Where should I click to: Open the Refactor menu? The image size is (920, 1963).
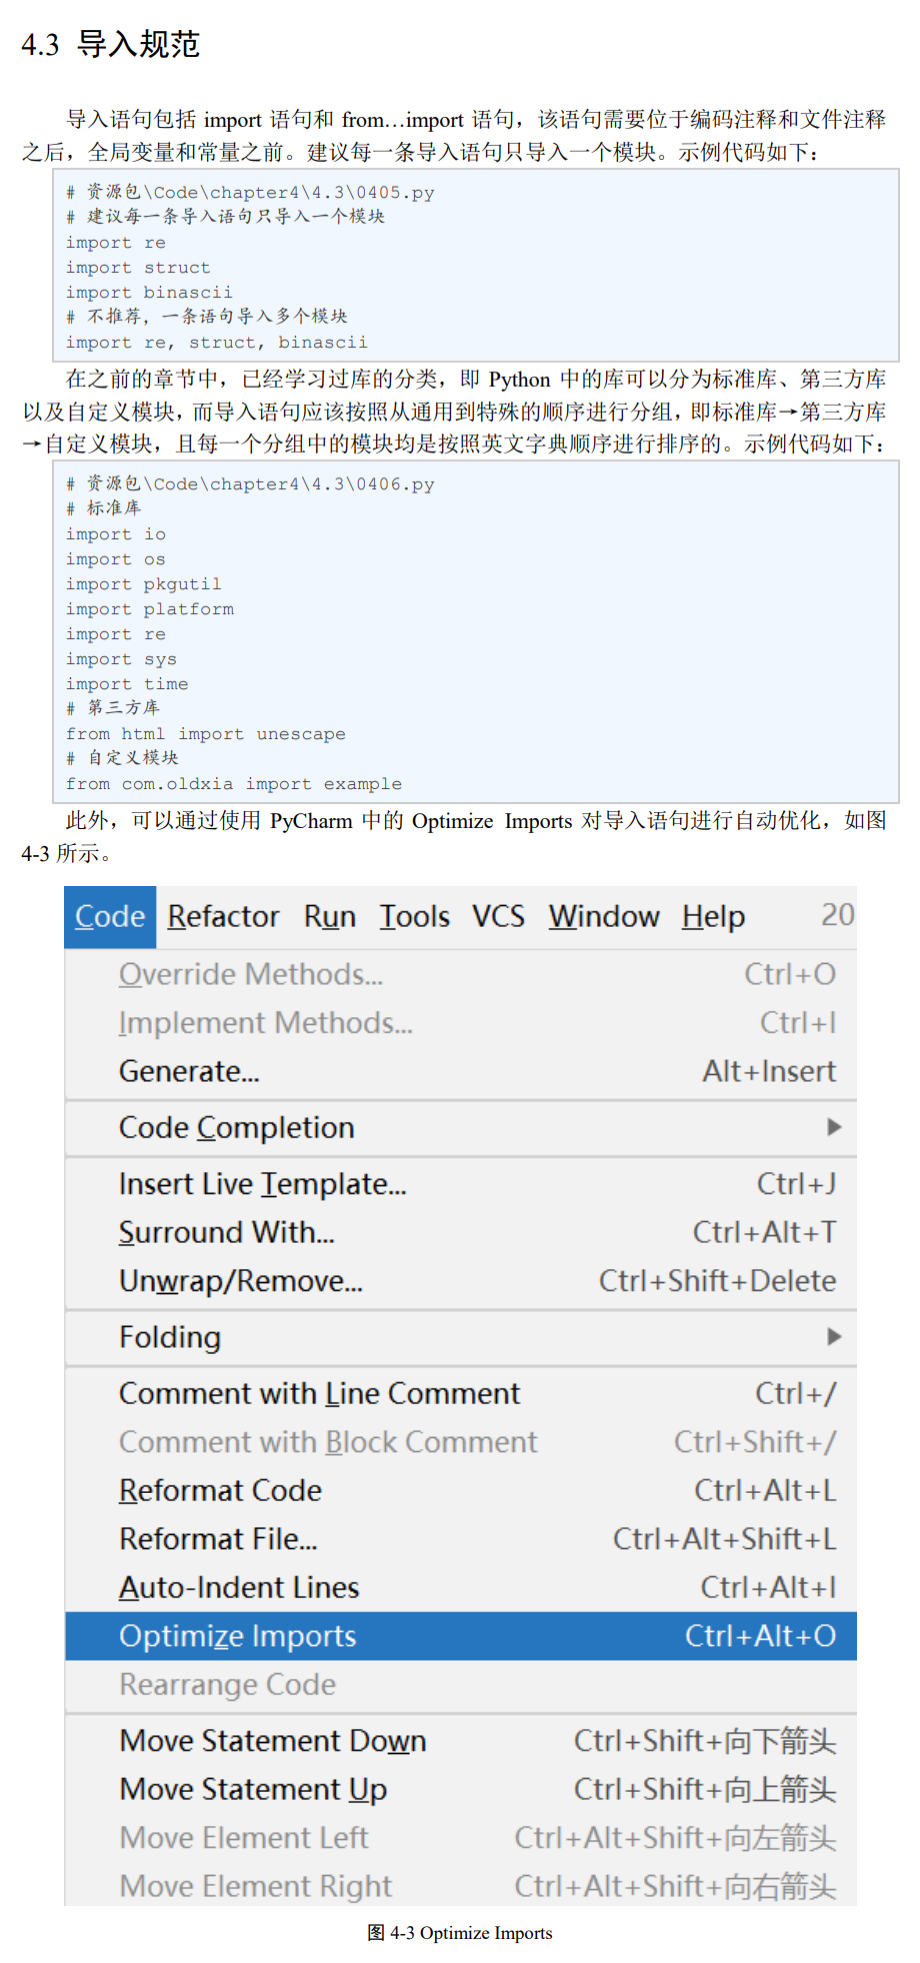point(223,916)
